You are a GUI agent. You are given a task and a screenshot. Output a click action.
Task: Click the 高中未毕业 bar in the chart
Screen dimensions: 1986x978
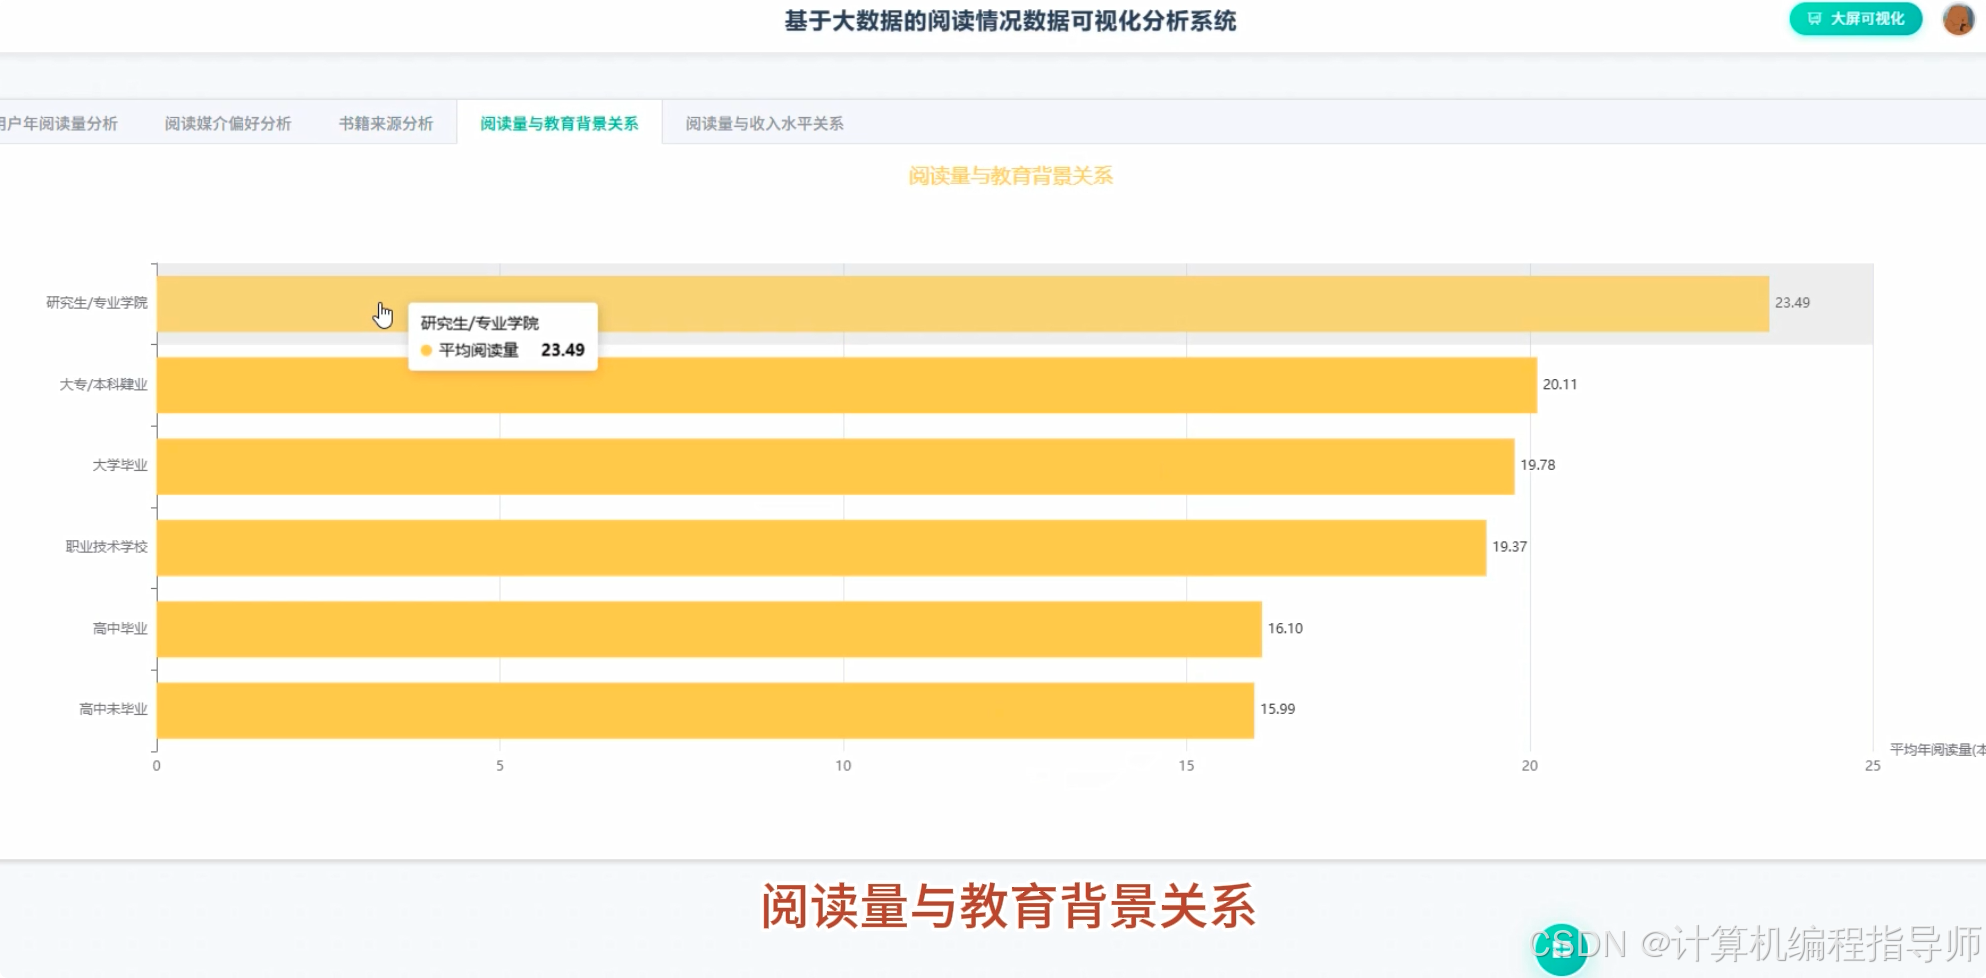tap(700, 709)
